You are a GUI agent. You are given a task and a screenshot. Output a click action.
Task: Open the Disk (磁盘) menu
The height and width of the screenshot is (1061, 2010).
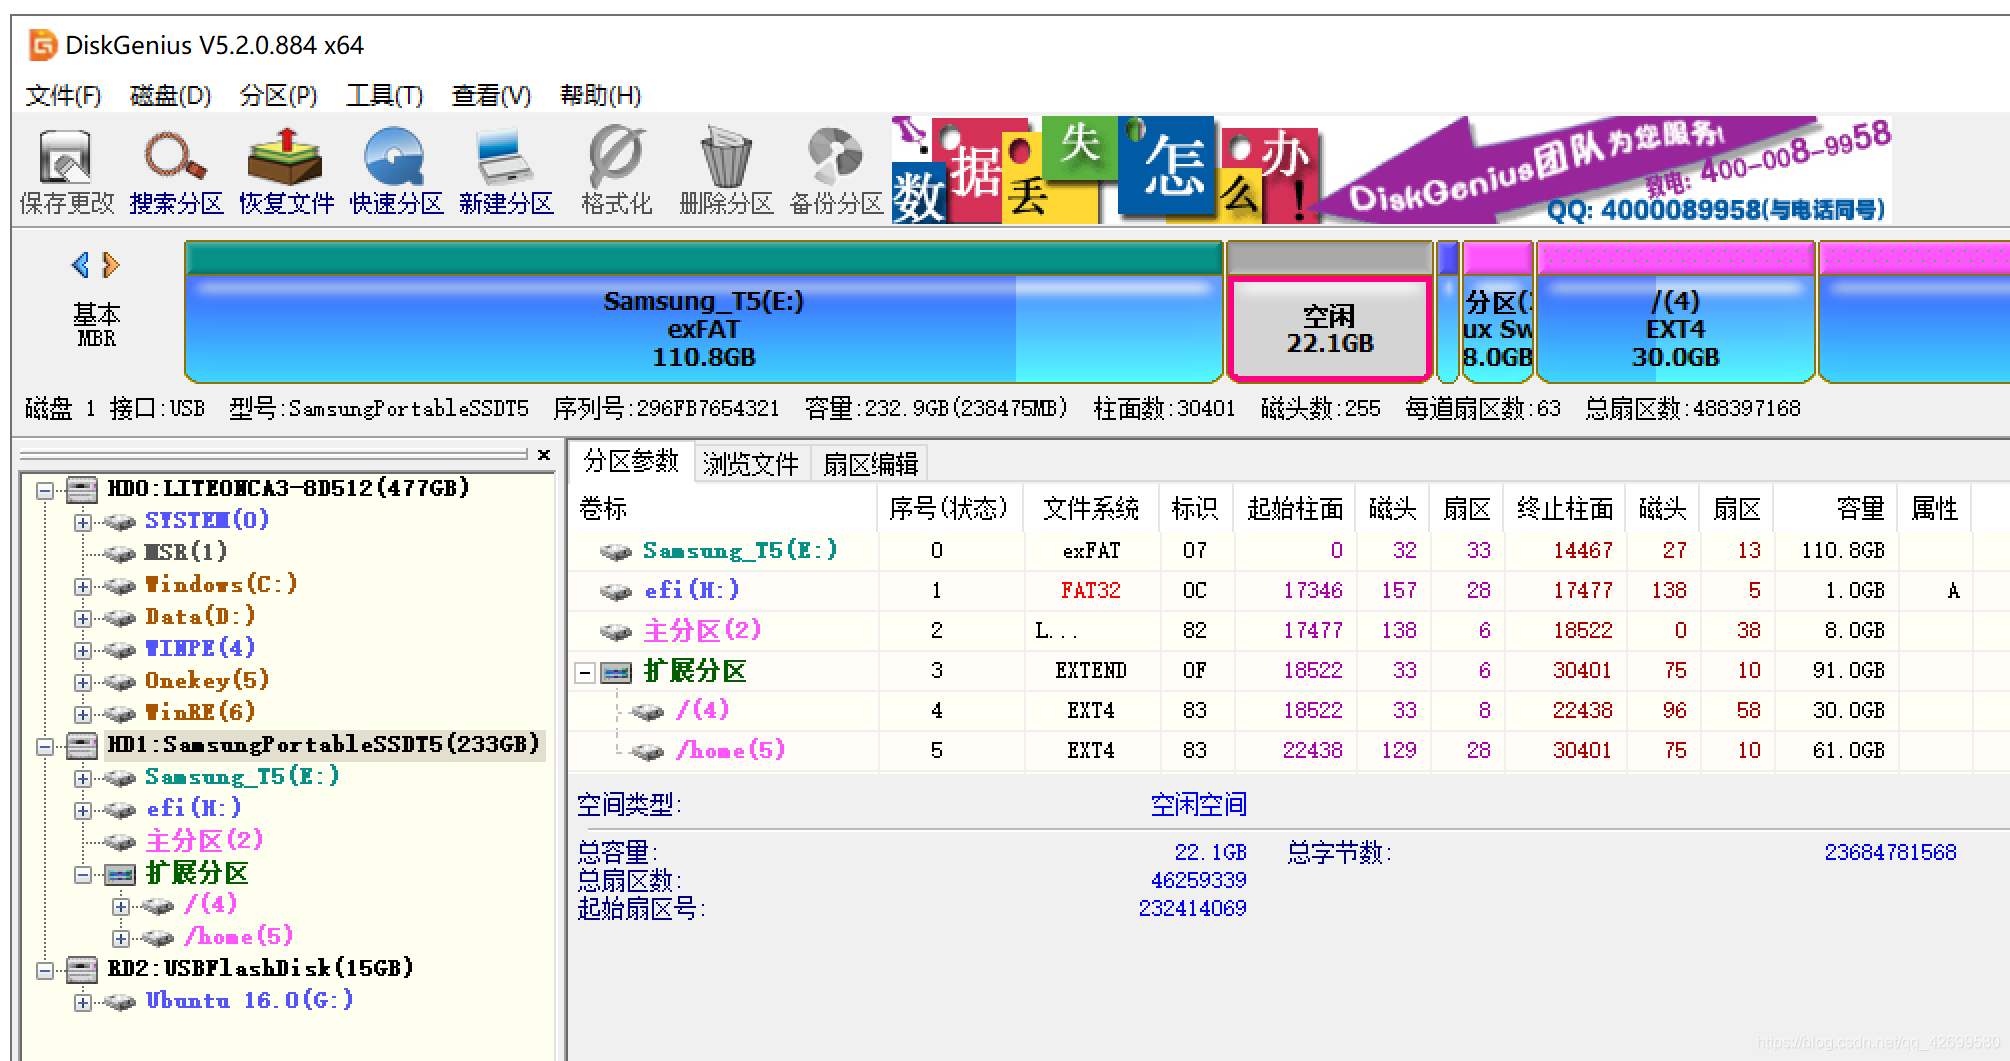point(170,96)
